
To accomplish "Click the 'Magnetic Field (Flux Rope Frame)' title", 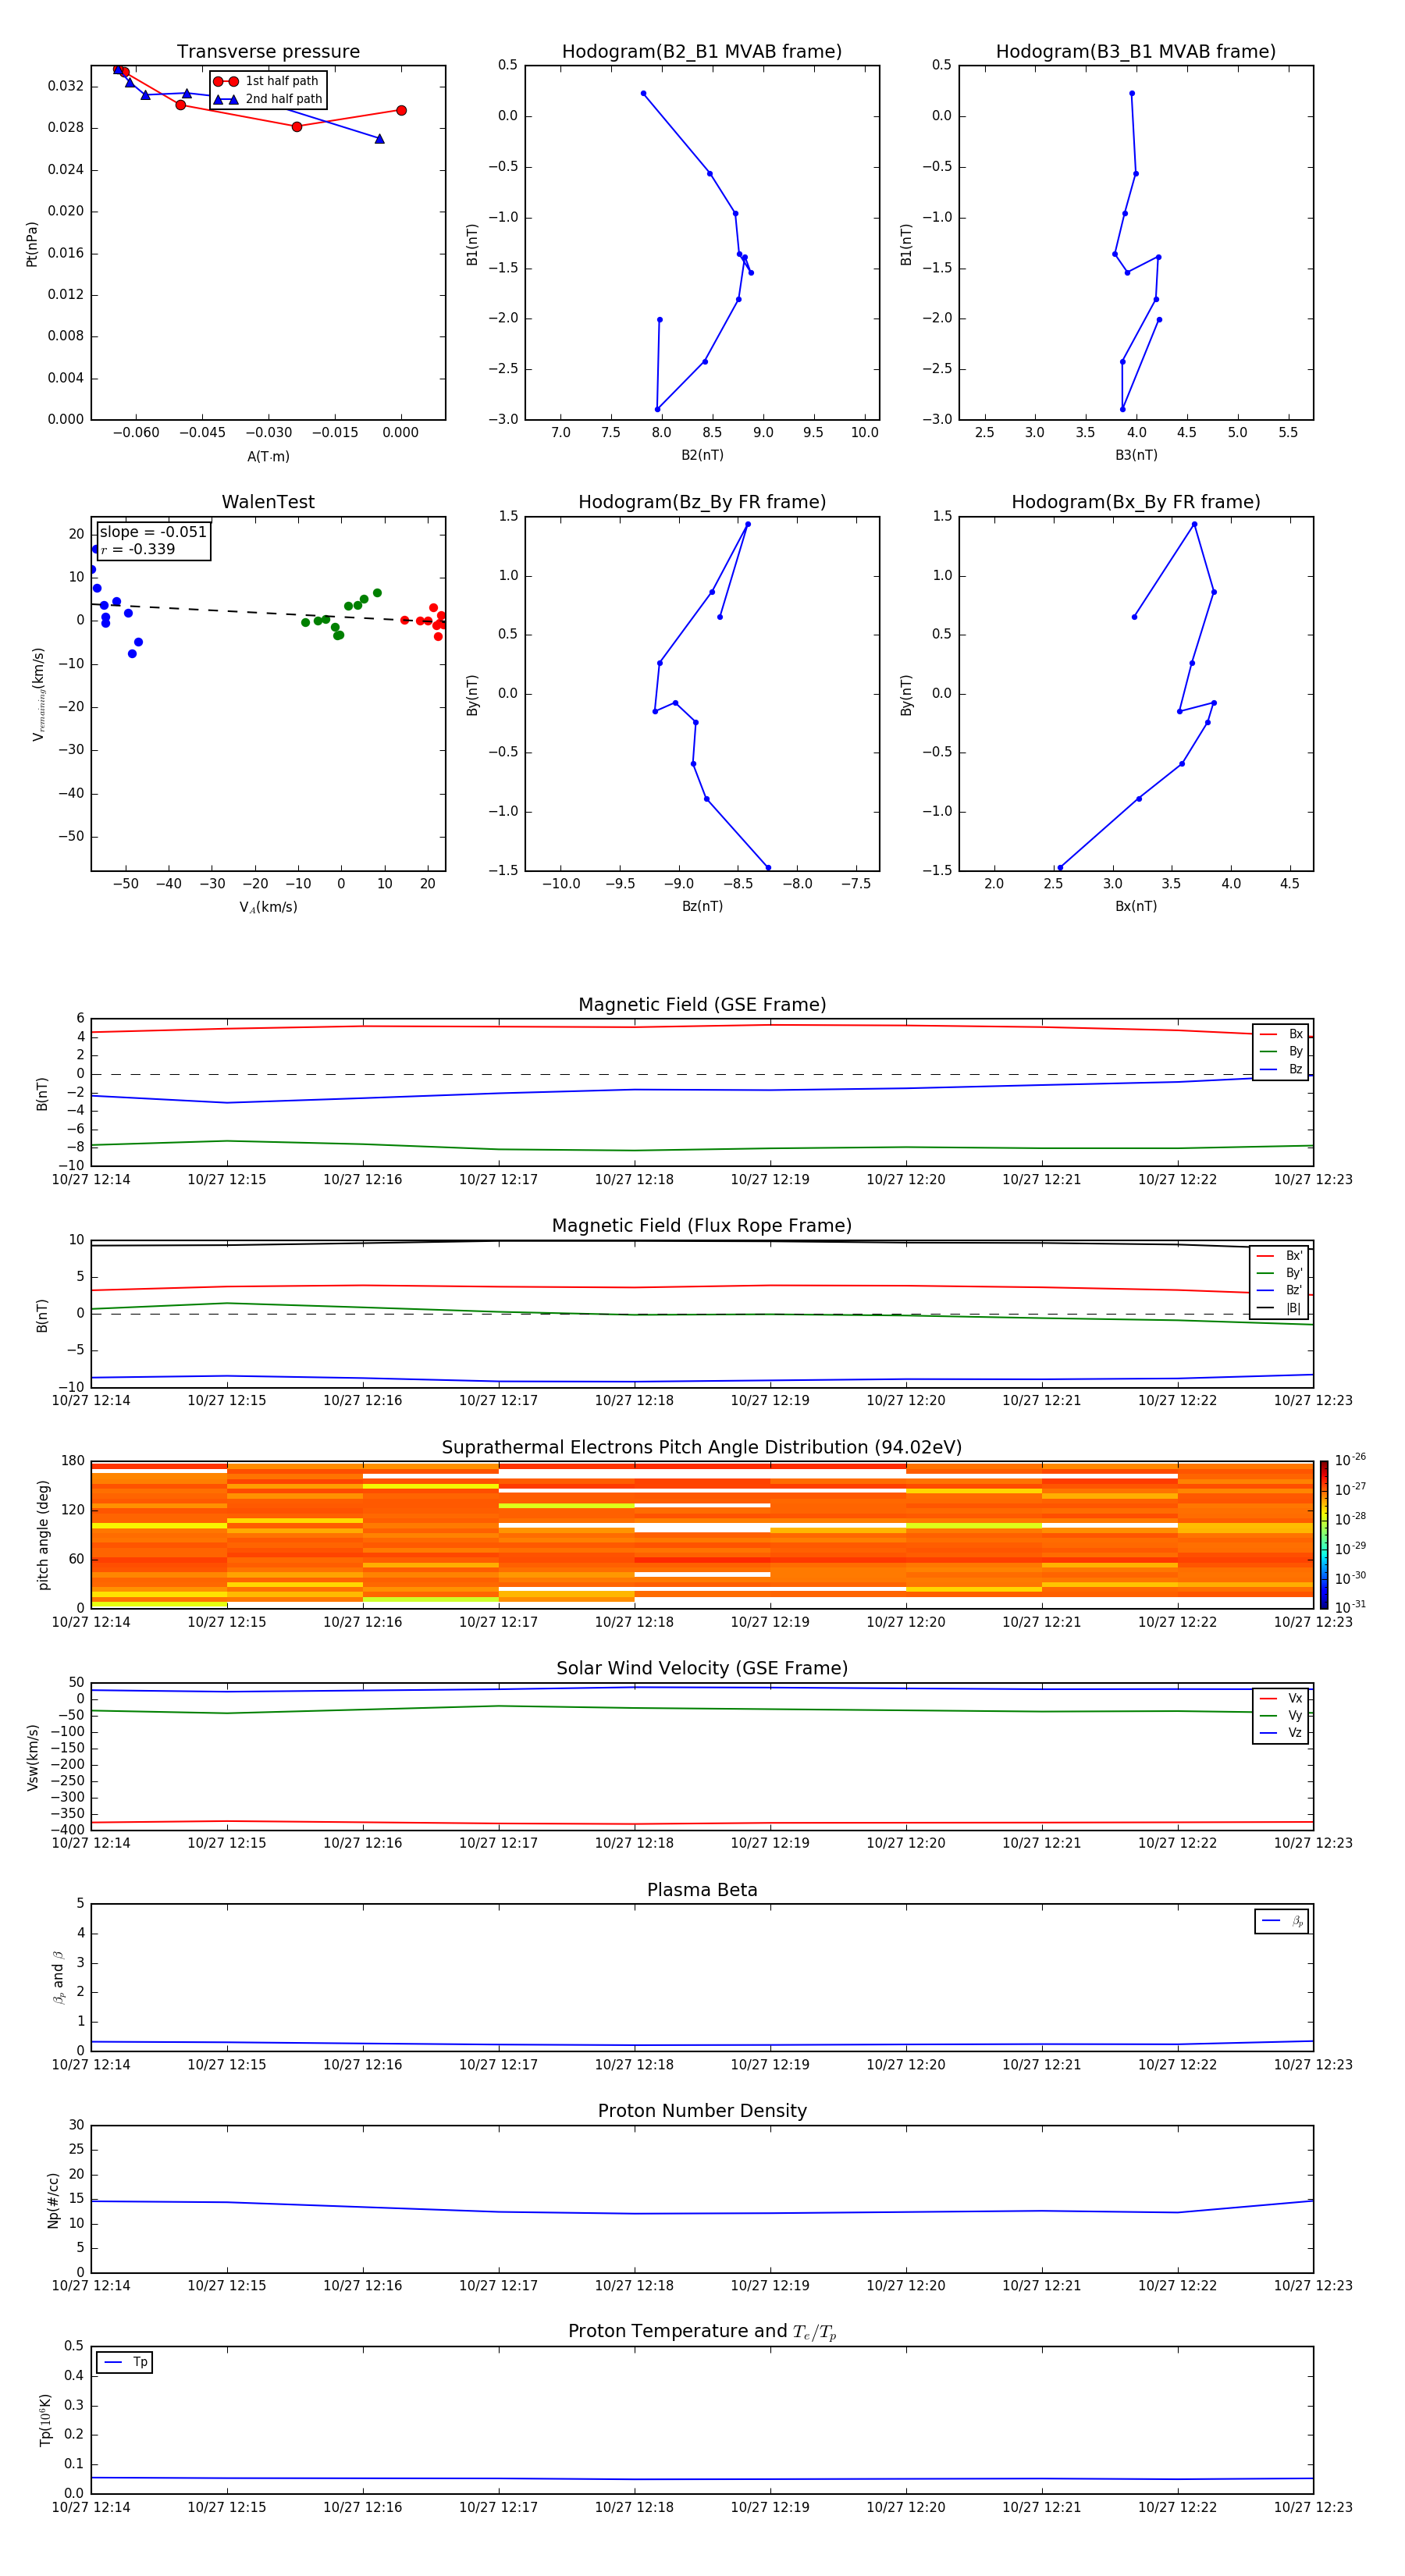I will (702, 1226).
